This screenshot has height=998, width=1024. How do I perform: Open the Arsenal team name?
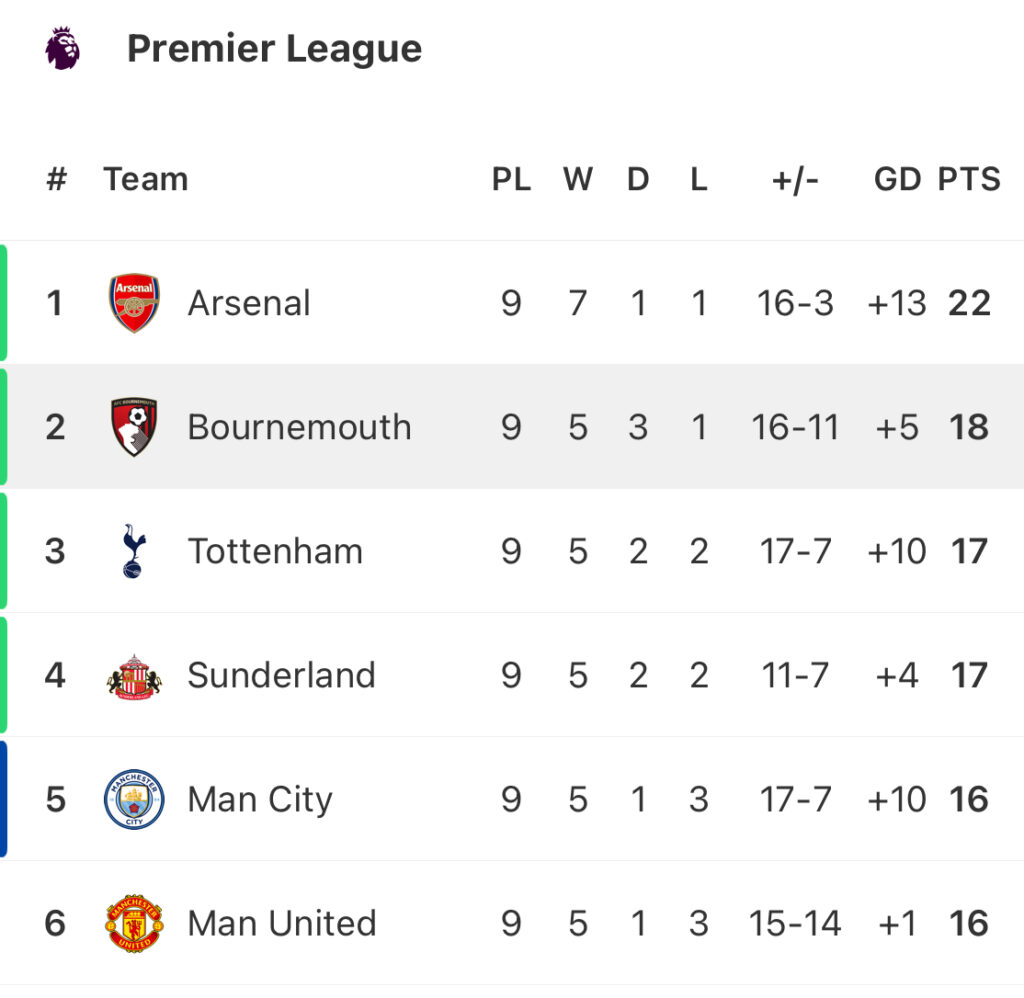(249, 303)
